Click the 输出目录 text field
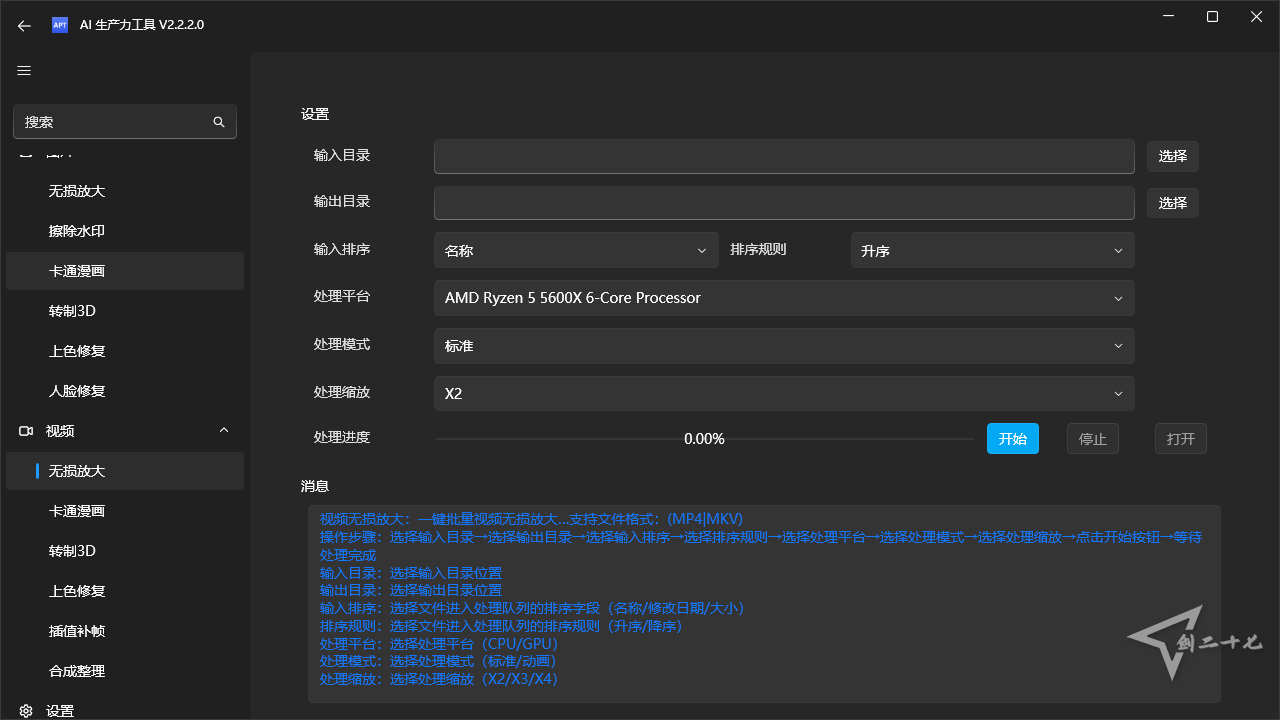The height and width of the screenshot is (720, 1280). pos(784,203)
